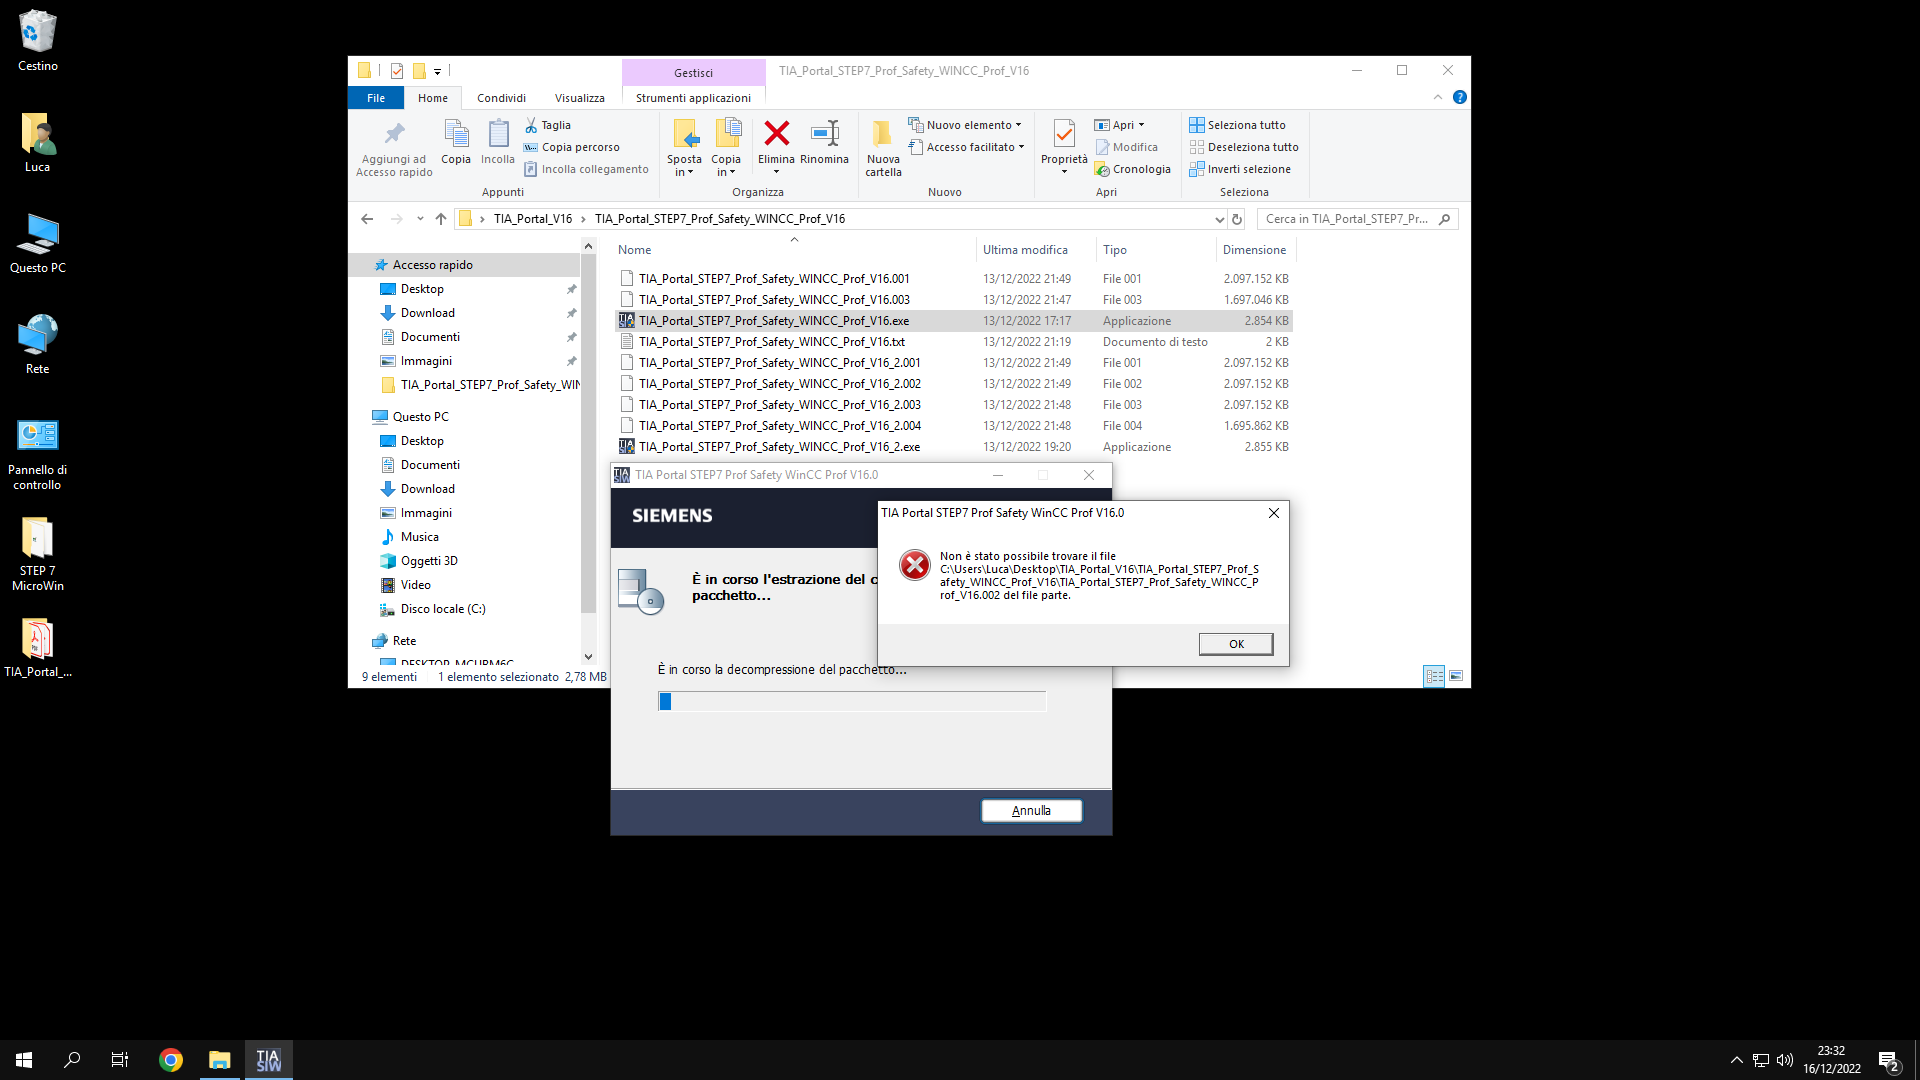Screen dimensions: 1920x1080
Task: Click Seleziona tutto
Action: click(x=1237, y=125)
